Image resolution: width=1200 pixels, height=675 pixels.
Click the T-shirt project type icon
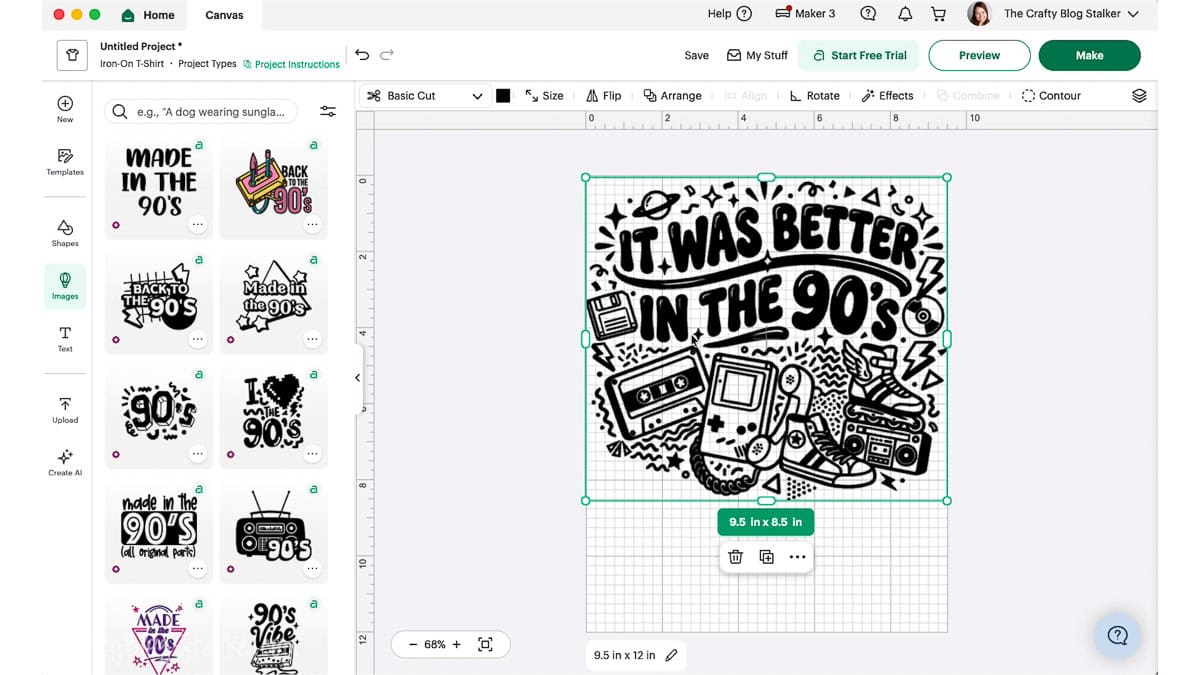click(72, 55)
